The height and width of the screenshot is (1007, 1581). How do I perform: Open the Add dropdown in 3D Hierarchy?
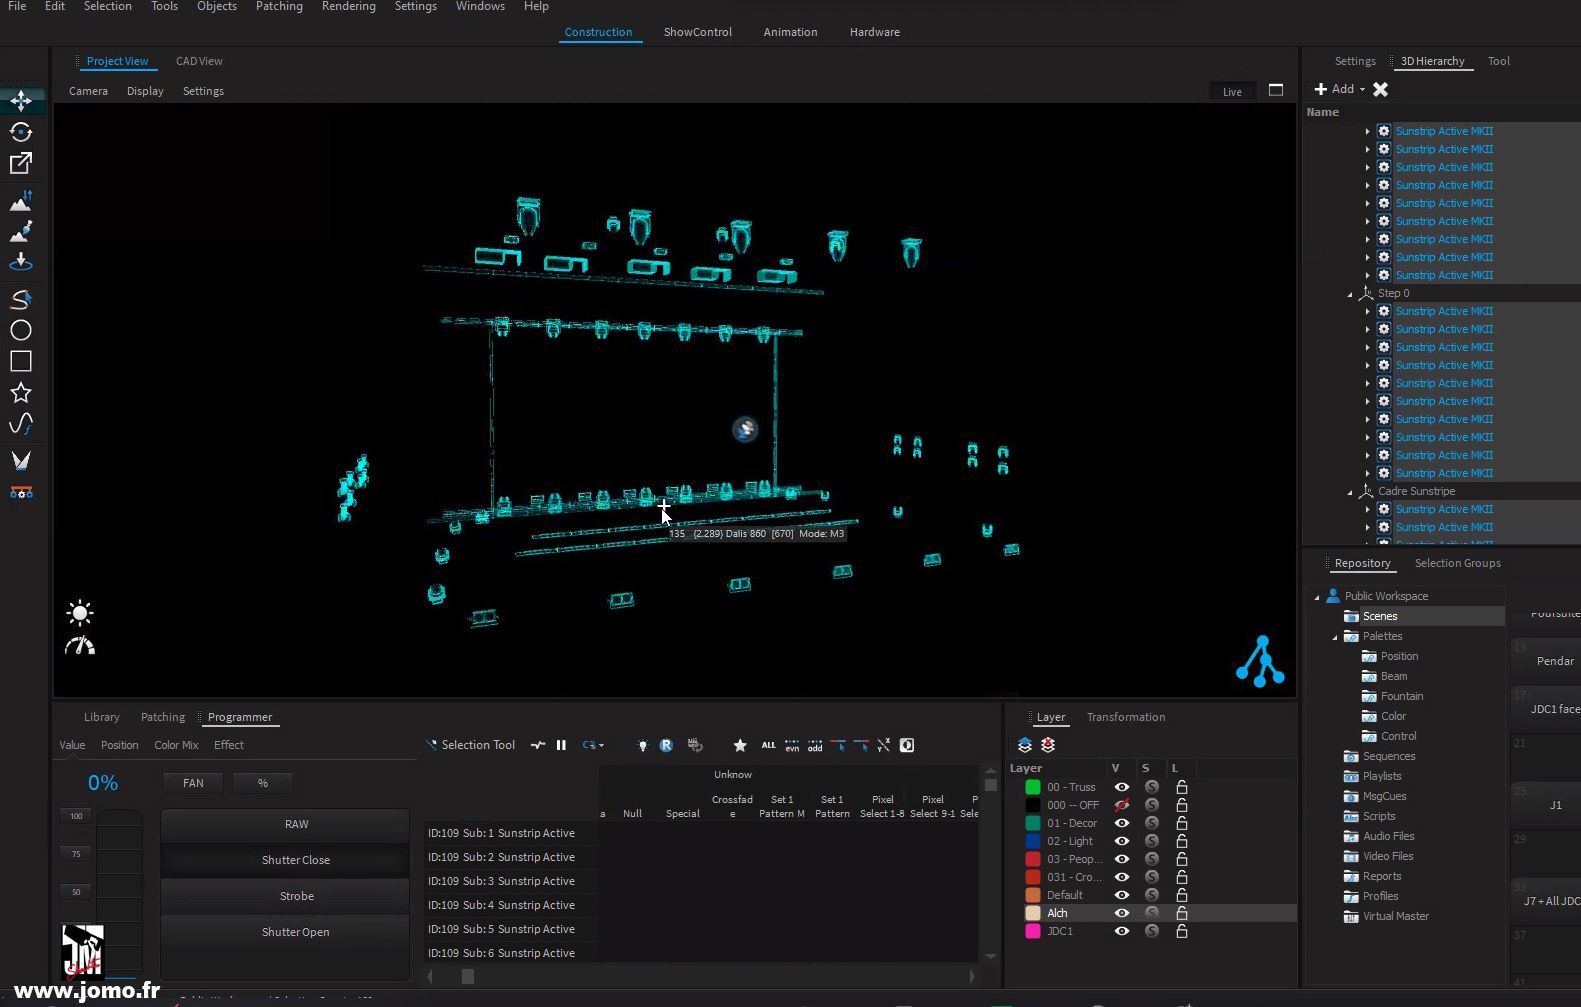[1340, 90]
